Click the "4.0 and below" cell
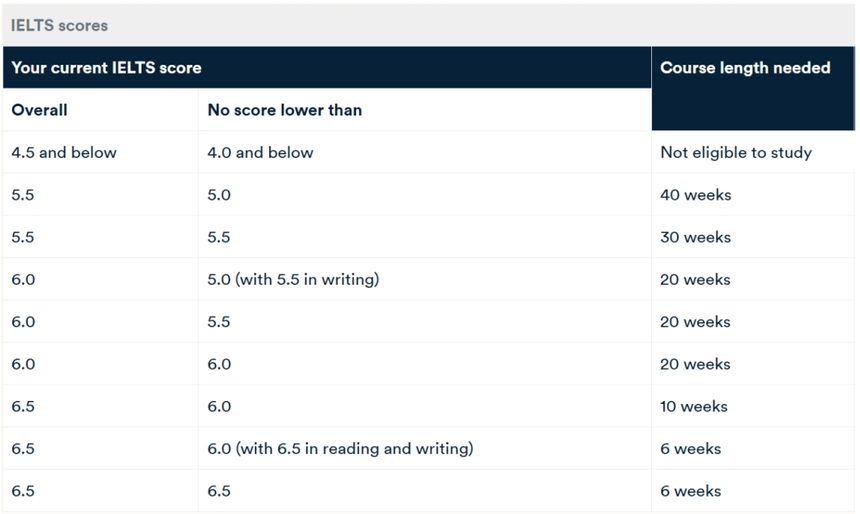860x514 pixels. pos(260,153)
